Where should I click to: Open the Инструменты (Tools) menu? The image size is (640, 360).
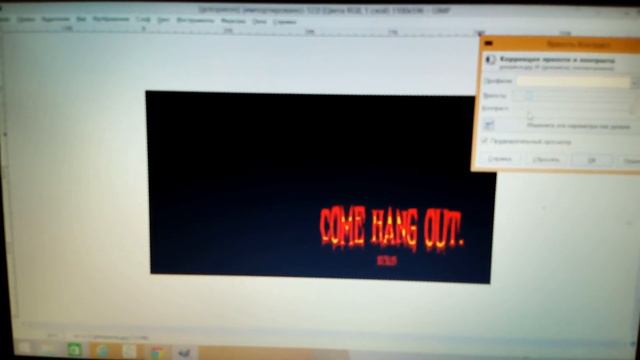[x=195, y=20]
